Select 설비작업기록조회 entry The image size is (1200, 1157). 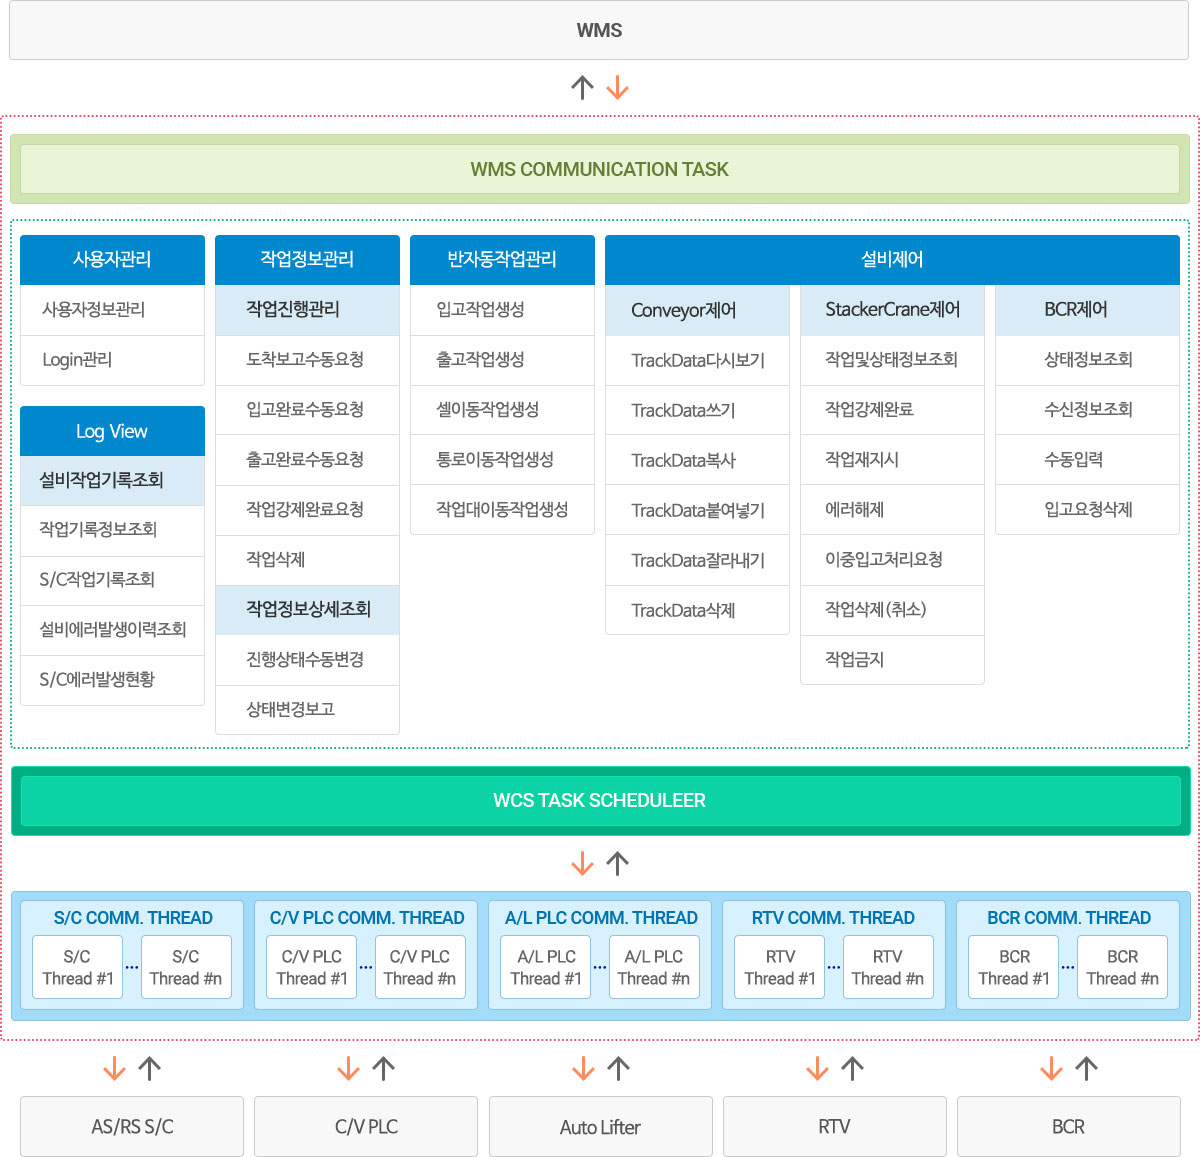point(112,480)
